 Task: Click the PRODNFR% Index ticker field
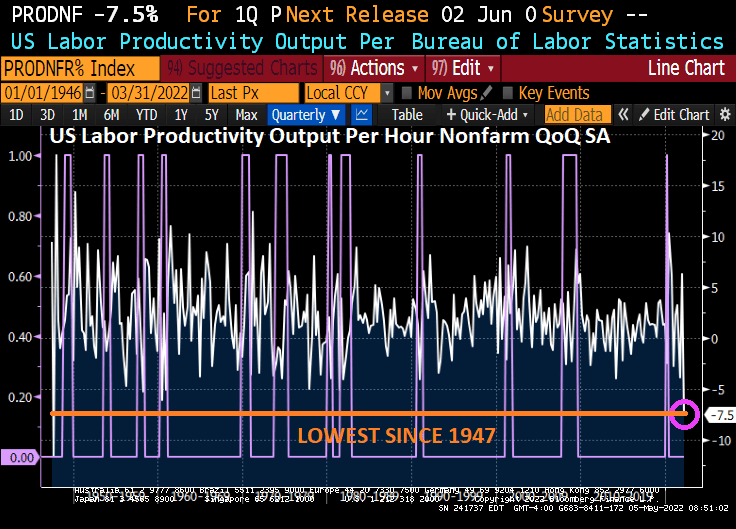80,68
